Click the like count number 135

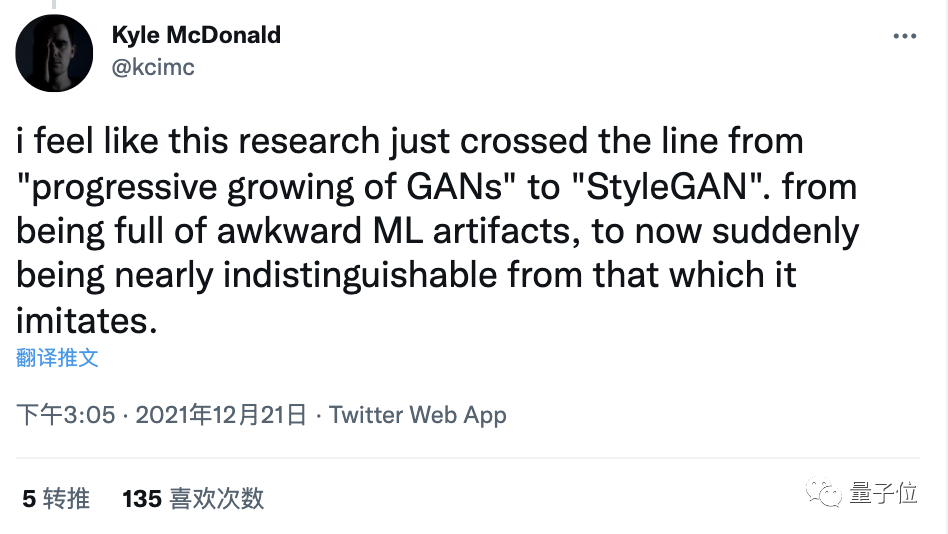(142, 497)
